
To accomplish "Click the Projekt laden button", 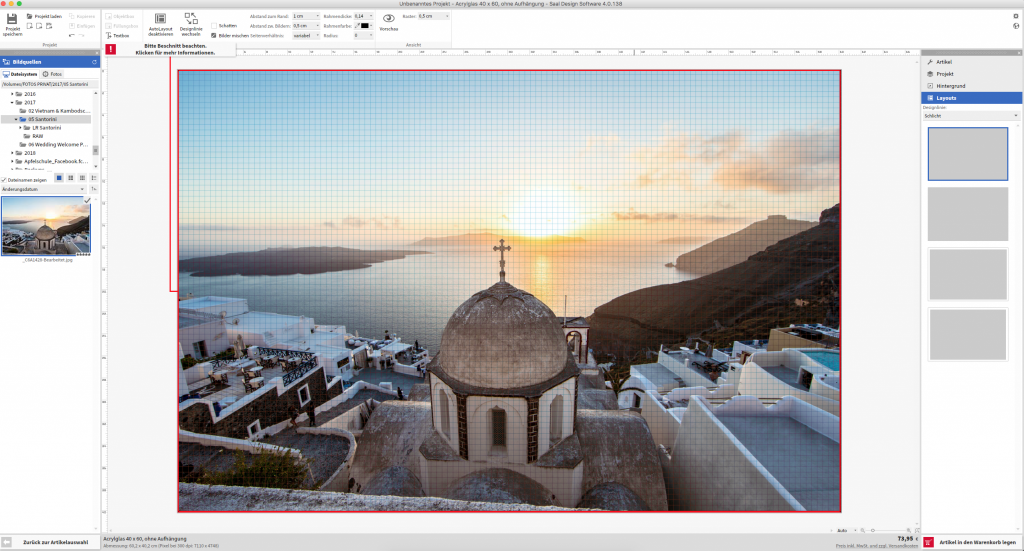I will [x=46, y=16].
